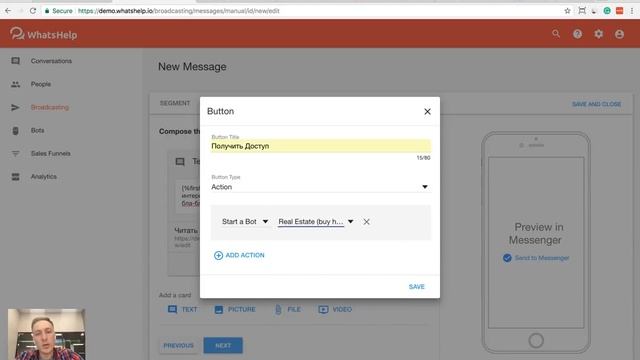Click the Analytics icon in sidebar
Viewport: 640px width, 360px height.
coord(16,177)
